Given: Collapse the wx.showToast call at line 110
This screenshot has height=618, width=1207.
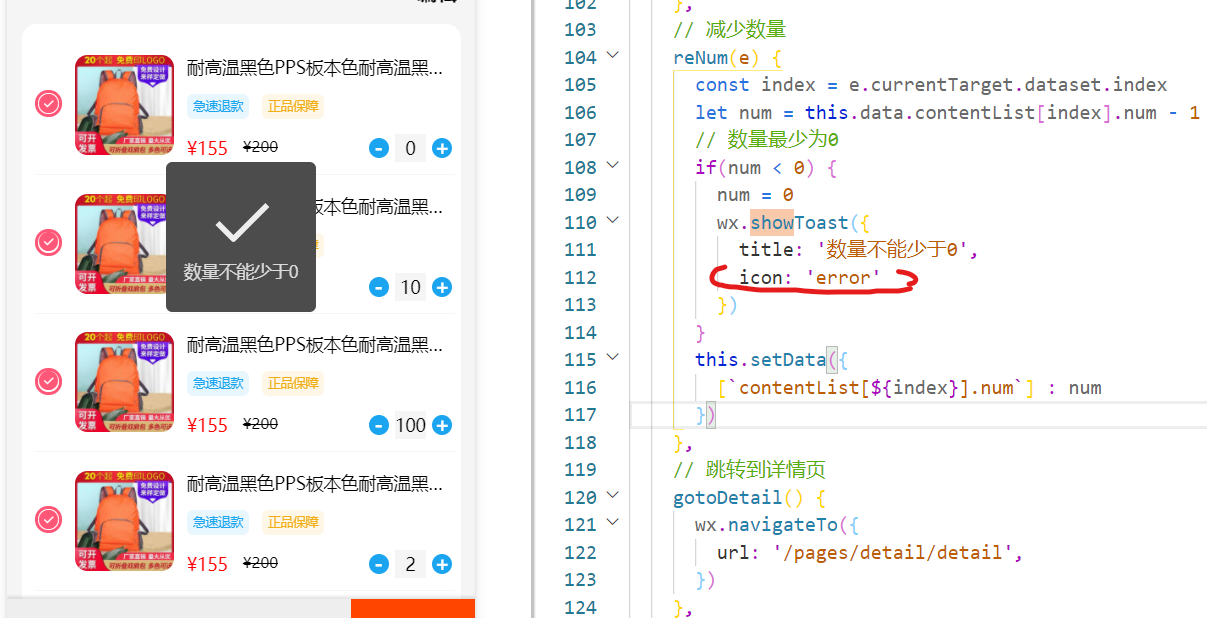Looking at the screenshot, I should pyautogui.click(x=613, y=221).
